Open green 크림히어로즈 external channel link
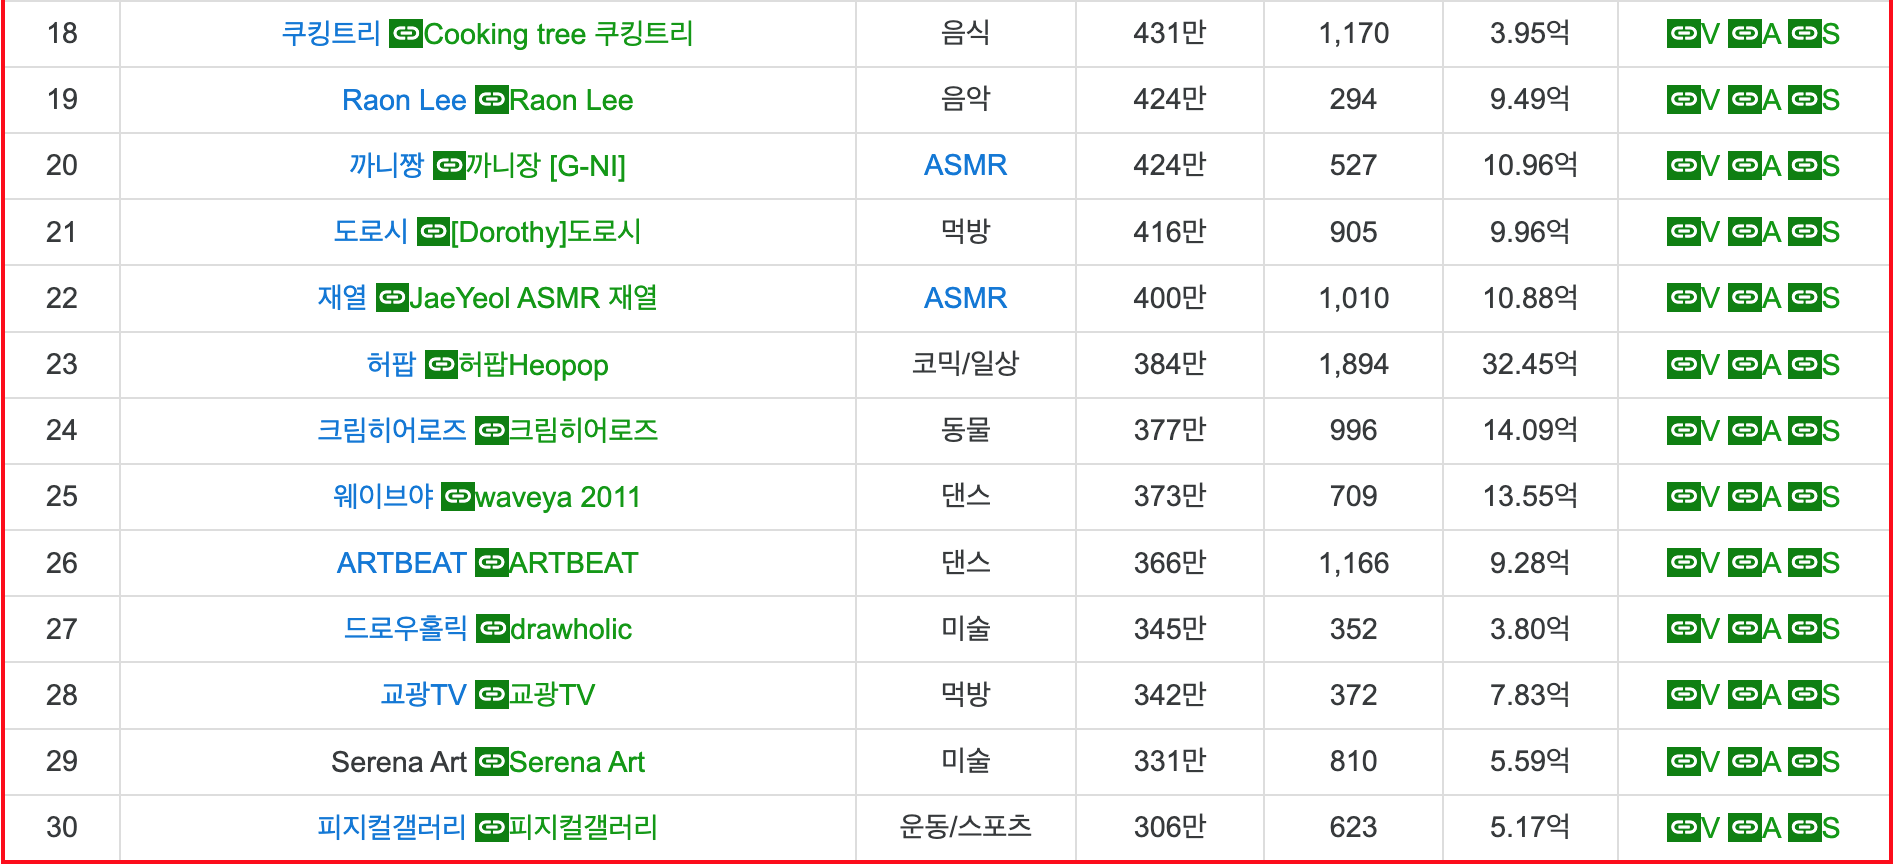Viewport: 1896px width, 868px height. pos(567,431)
